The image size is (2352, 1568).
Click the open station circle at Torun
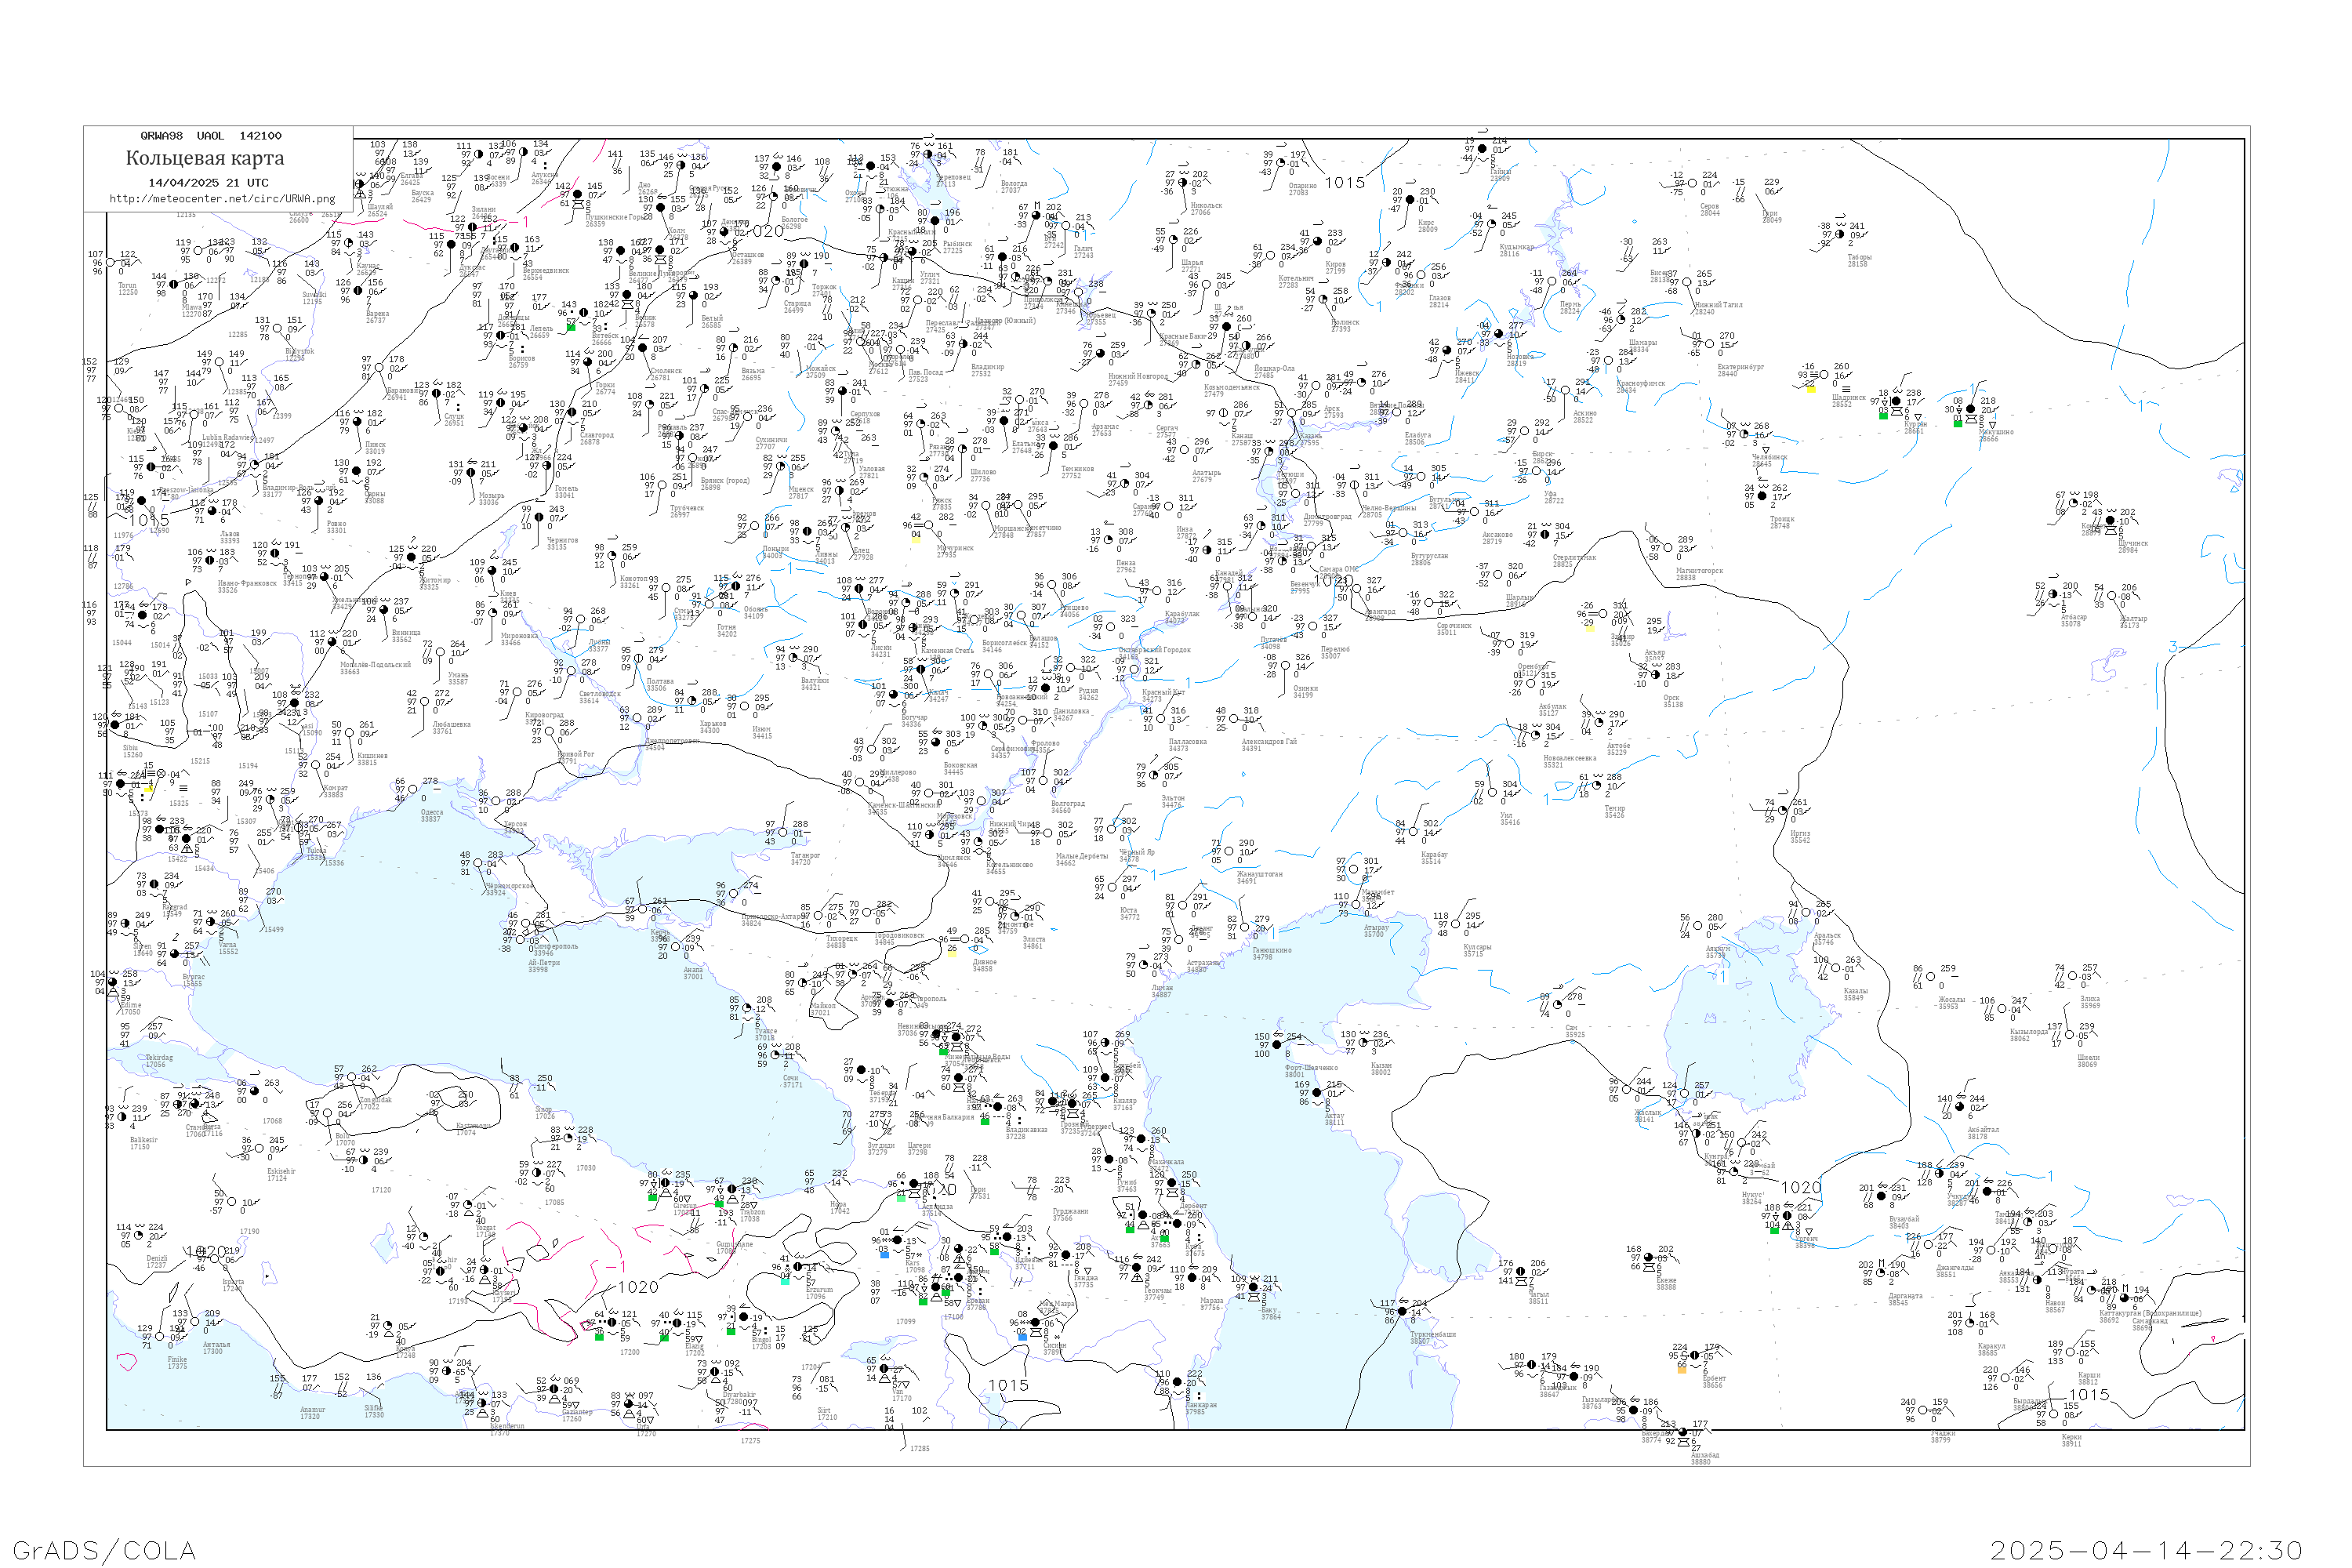[x=112, y=263]
